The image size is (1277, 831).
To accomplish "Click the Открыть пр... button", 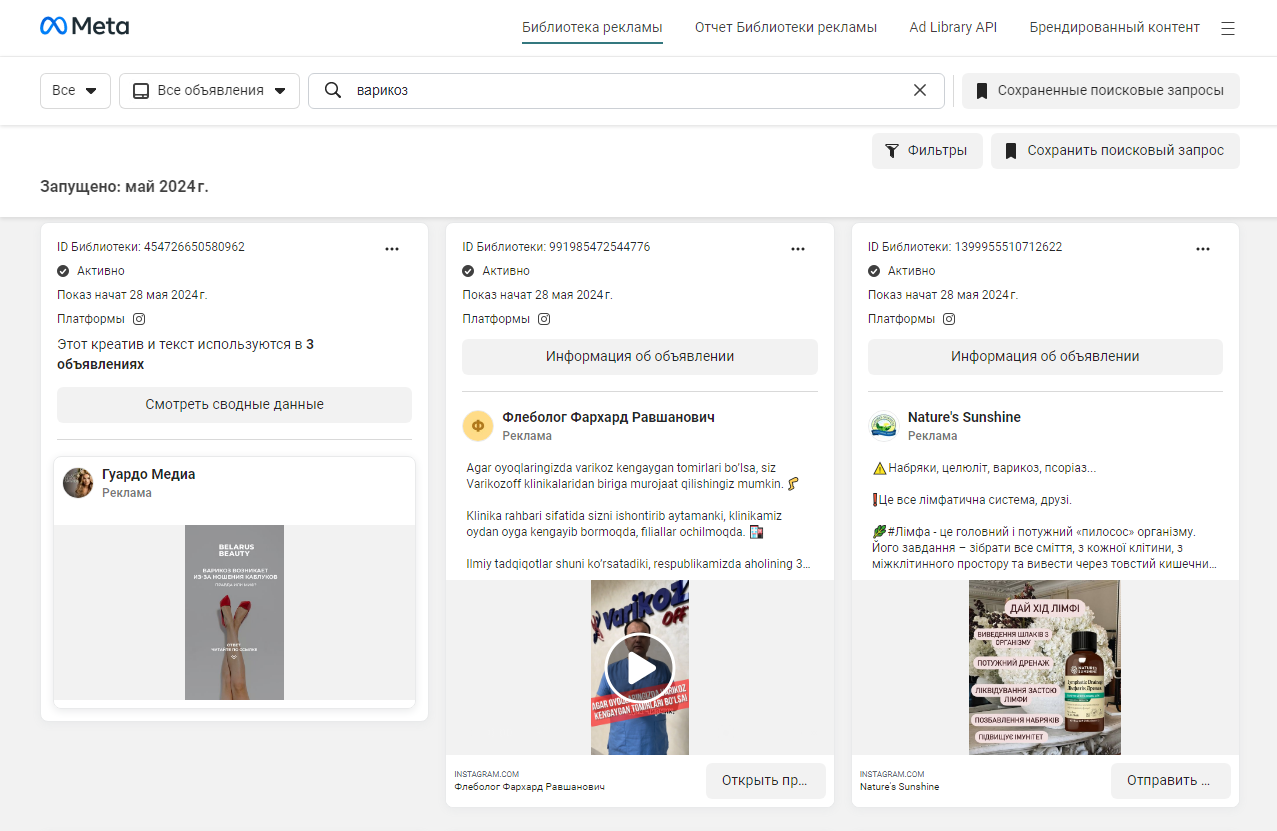I will [765, 781].
